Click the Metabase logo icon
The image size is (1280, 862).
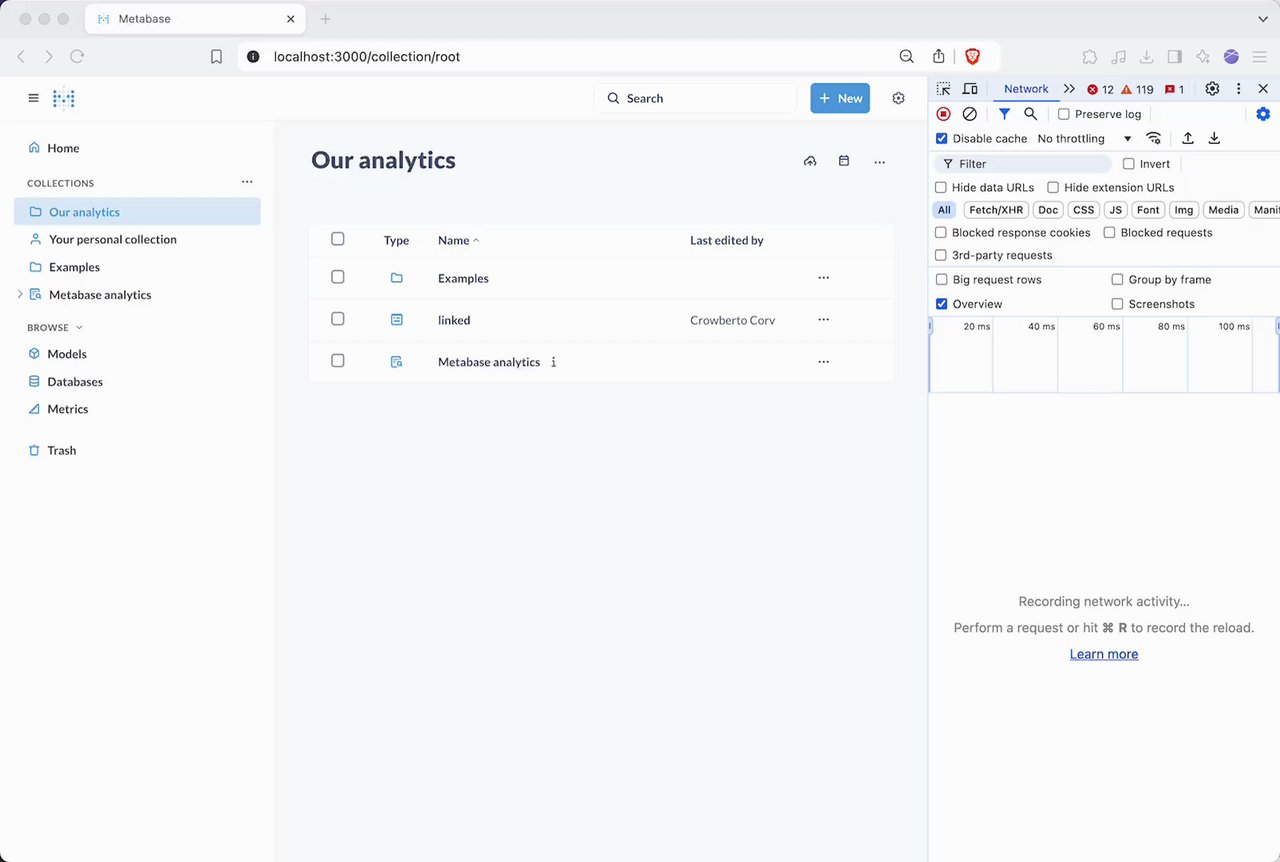point(64,98)
